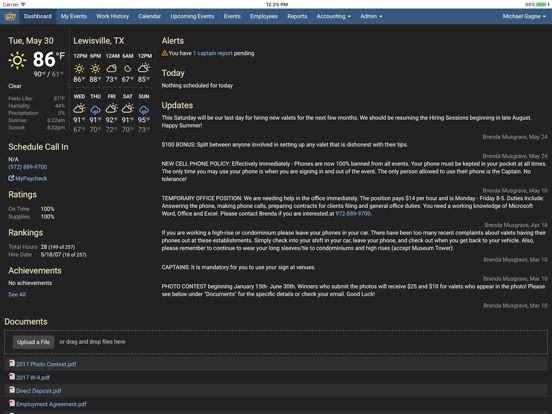Open the Events page
Image resolution: width=552 pixels, height=414 pixels.
tap(232, 16)
